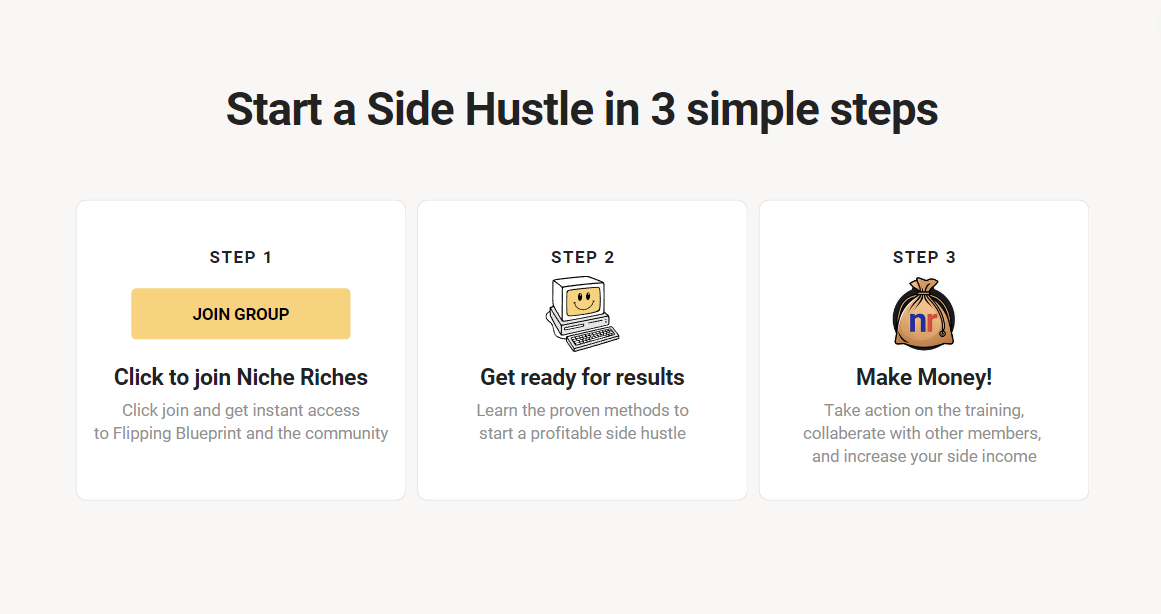Click 'Click join and get instant access' line
The width and height of the screenshot is (1161, 614).
click(241, 410)
